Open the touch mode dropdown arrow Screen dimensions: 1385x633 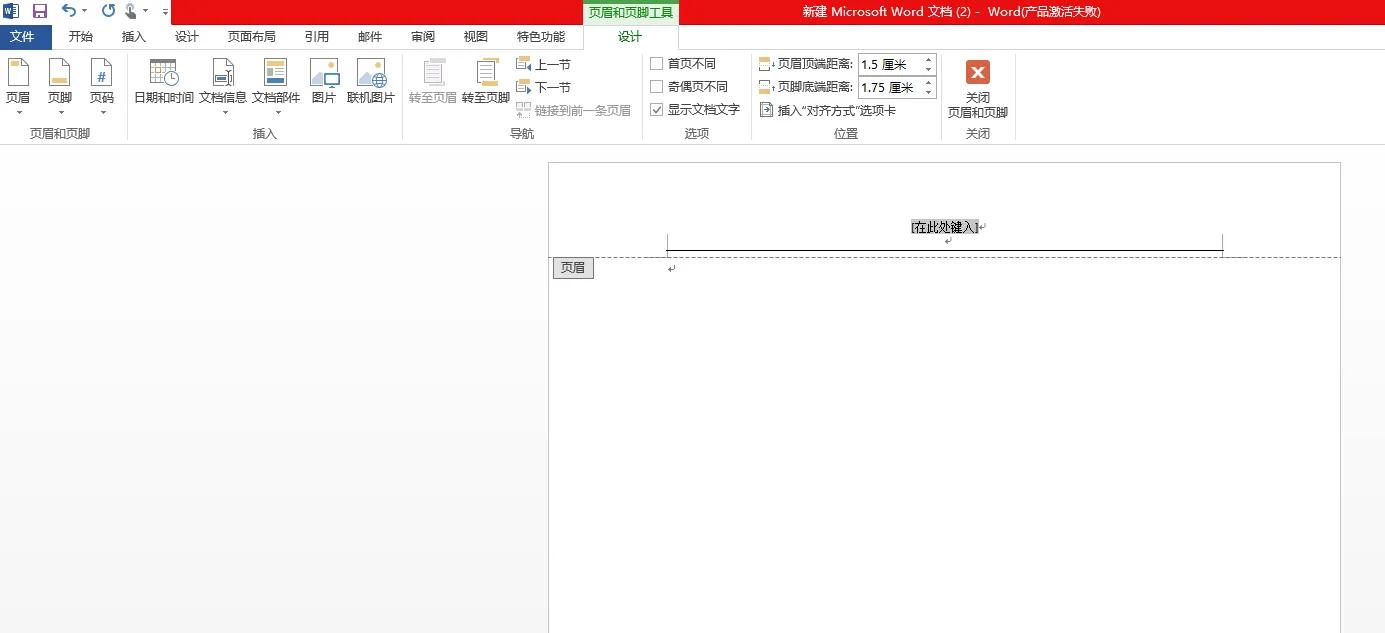[x=146, y=11]
